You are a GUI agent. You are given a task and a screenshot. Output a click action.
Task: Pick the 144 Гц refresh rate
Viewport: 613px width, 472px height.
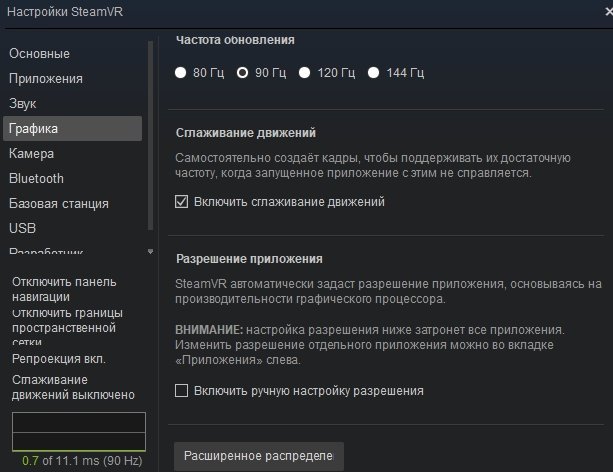click(x=374, y=73)
